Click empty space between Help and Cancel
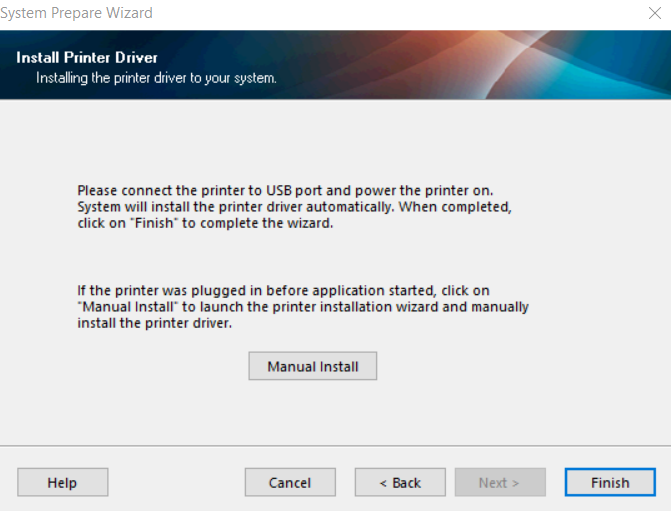Image resolution: width=671 pixels, height=511 pixels. pyautogui.click(x=176, y=482)
